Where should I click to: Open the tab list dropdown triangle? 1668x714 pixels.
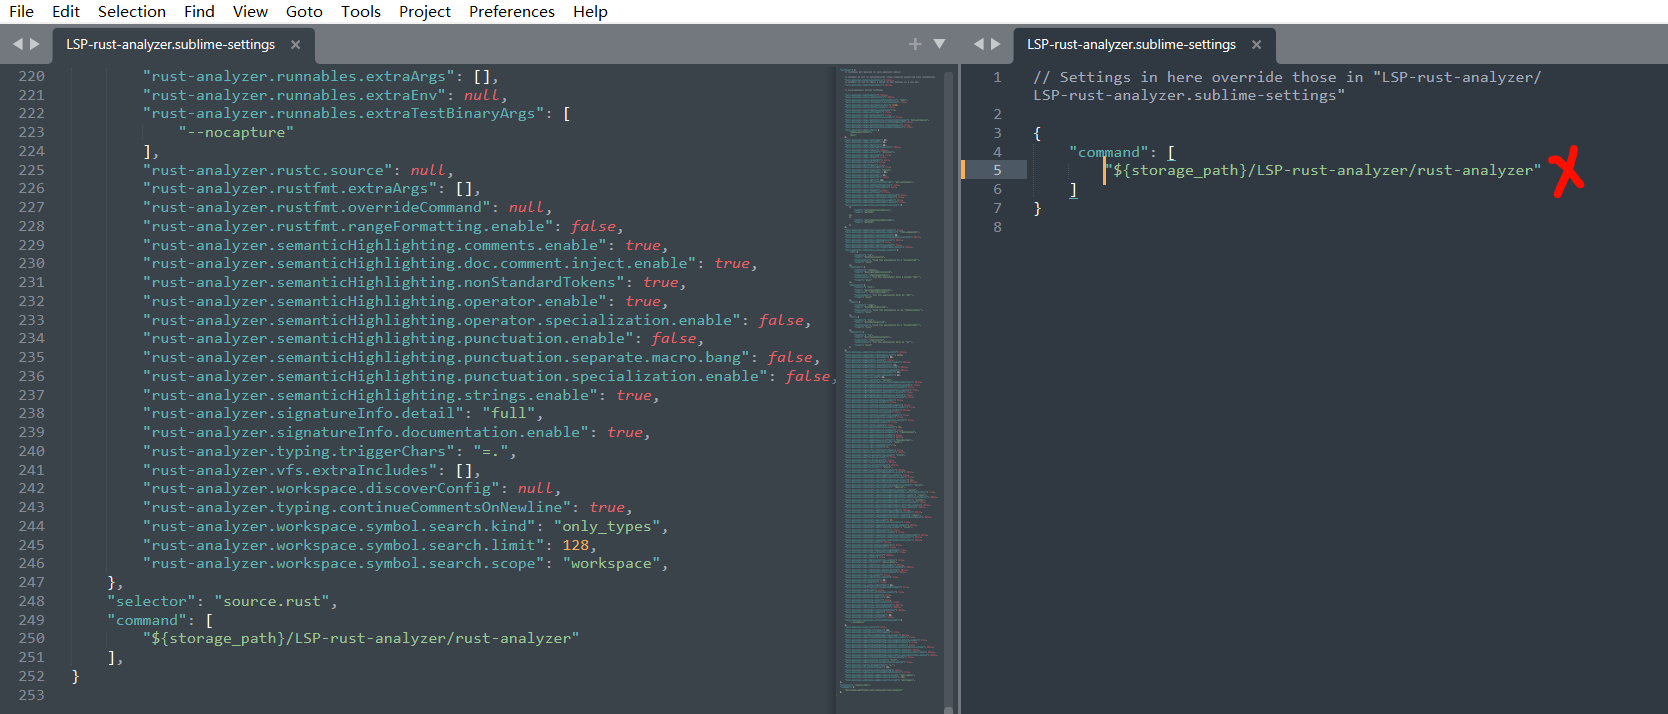click(939, 44)
